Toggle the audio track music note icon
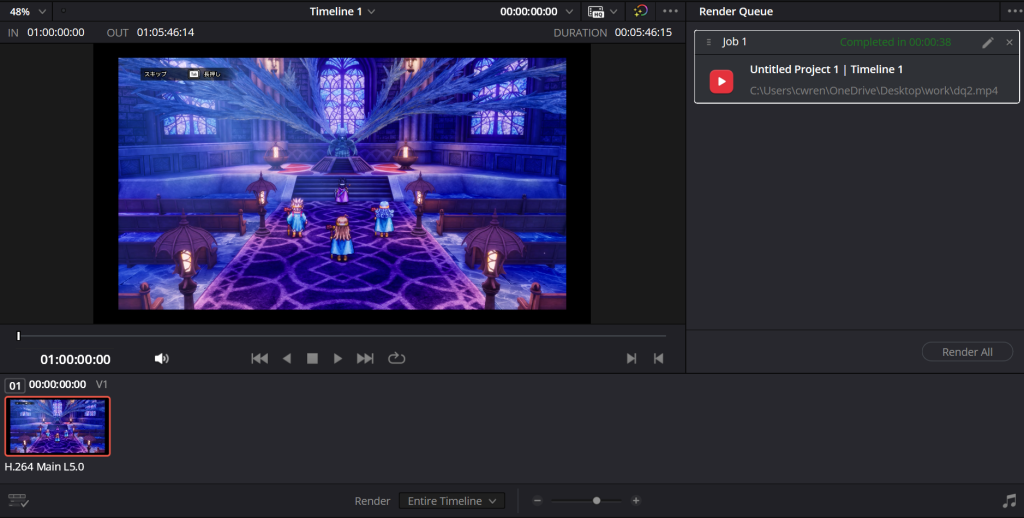 coord(1008,501)
